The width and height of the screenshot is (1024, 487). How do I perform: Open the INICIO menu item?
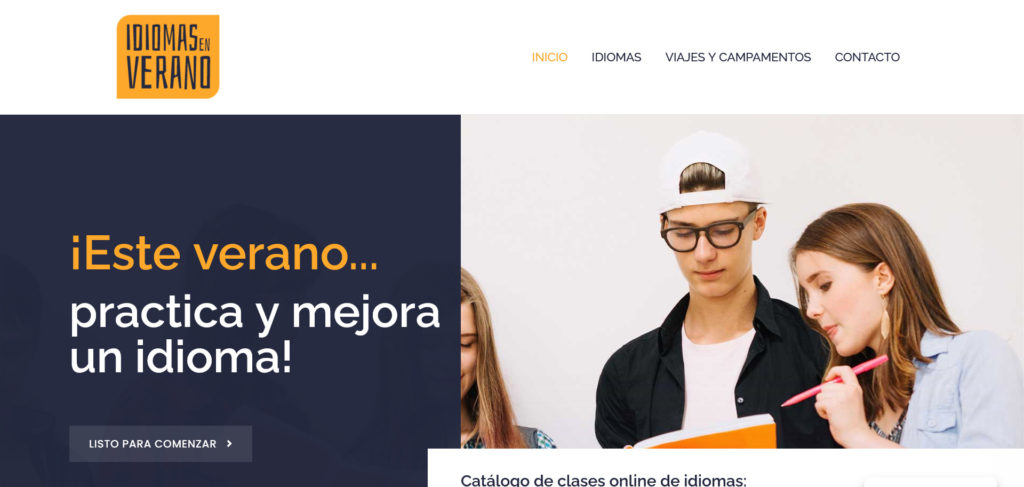point(549,57)
